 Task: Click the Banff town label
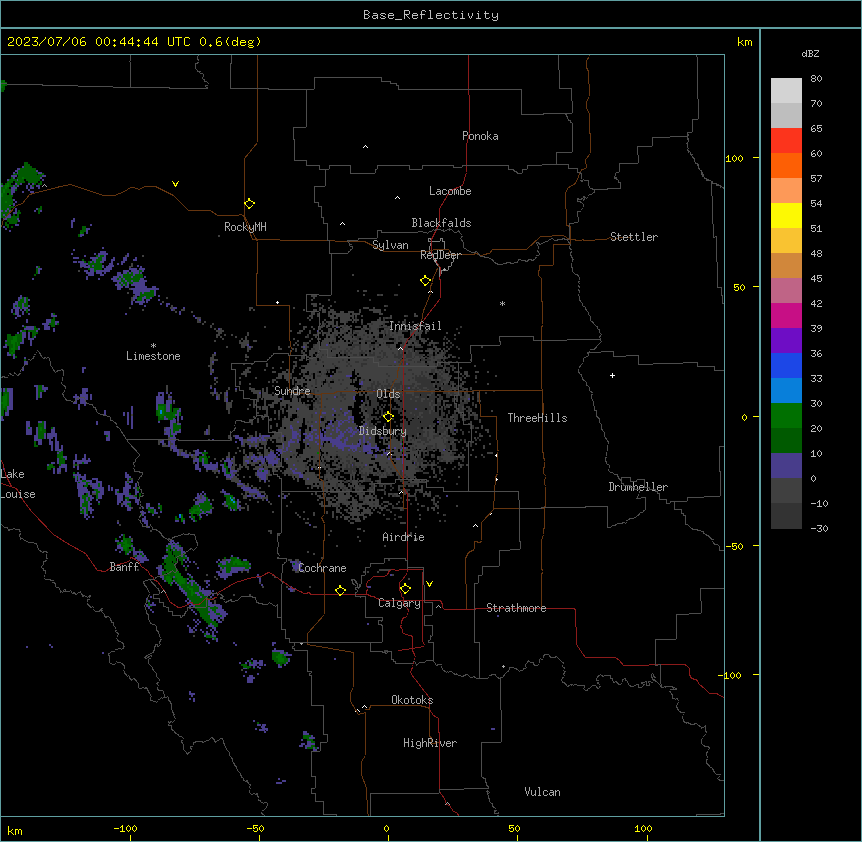[124, 567]
